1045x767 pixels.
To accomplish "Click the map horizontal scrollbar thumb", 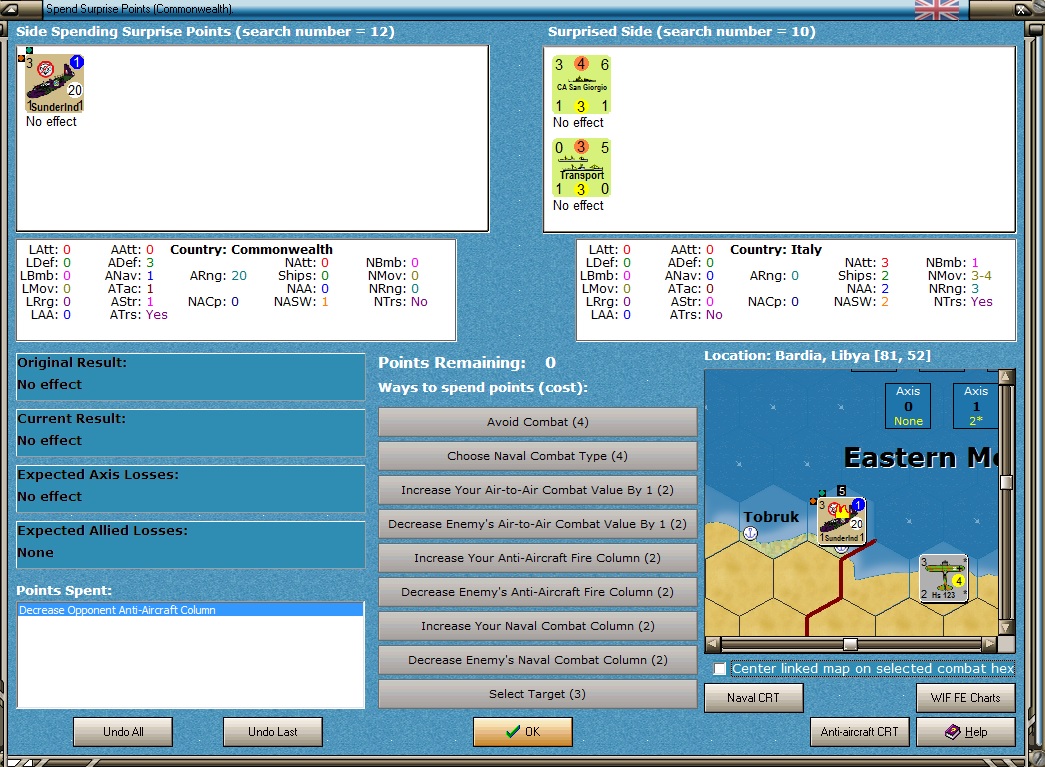I will pos(850,644).
